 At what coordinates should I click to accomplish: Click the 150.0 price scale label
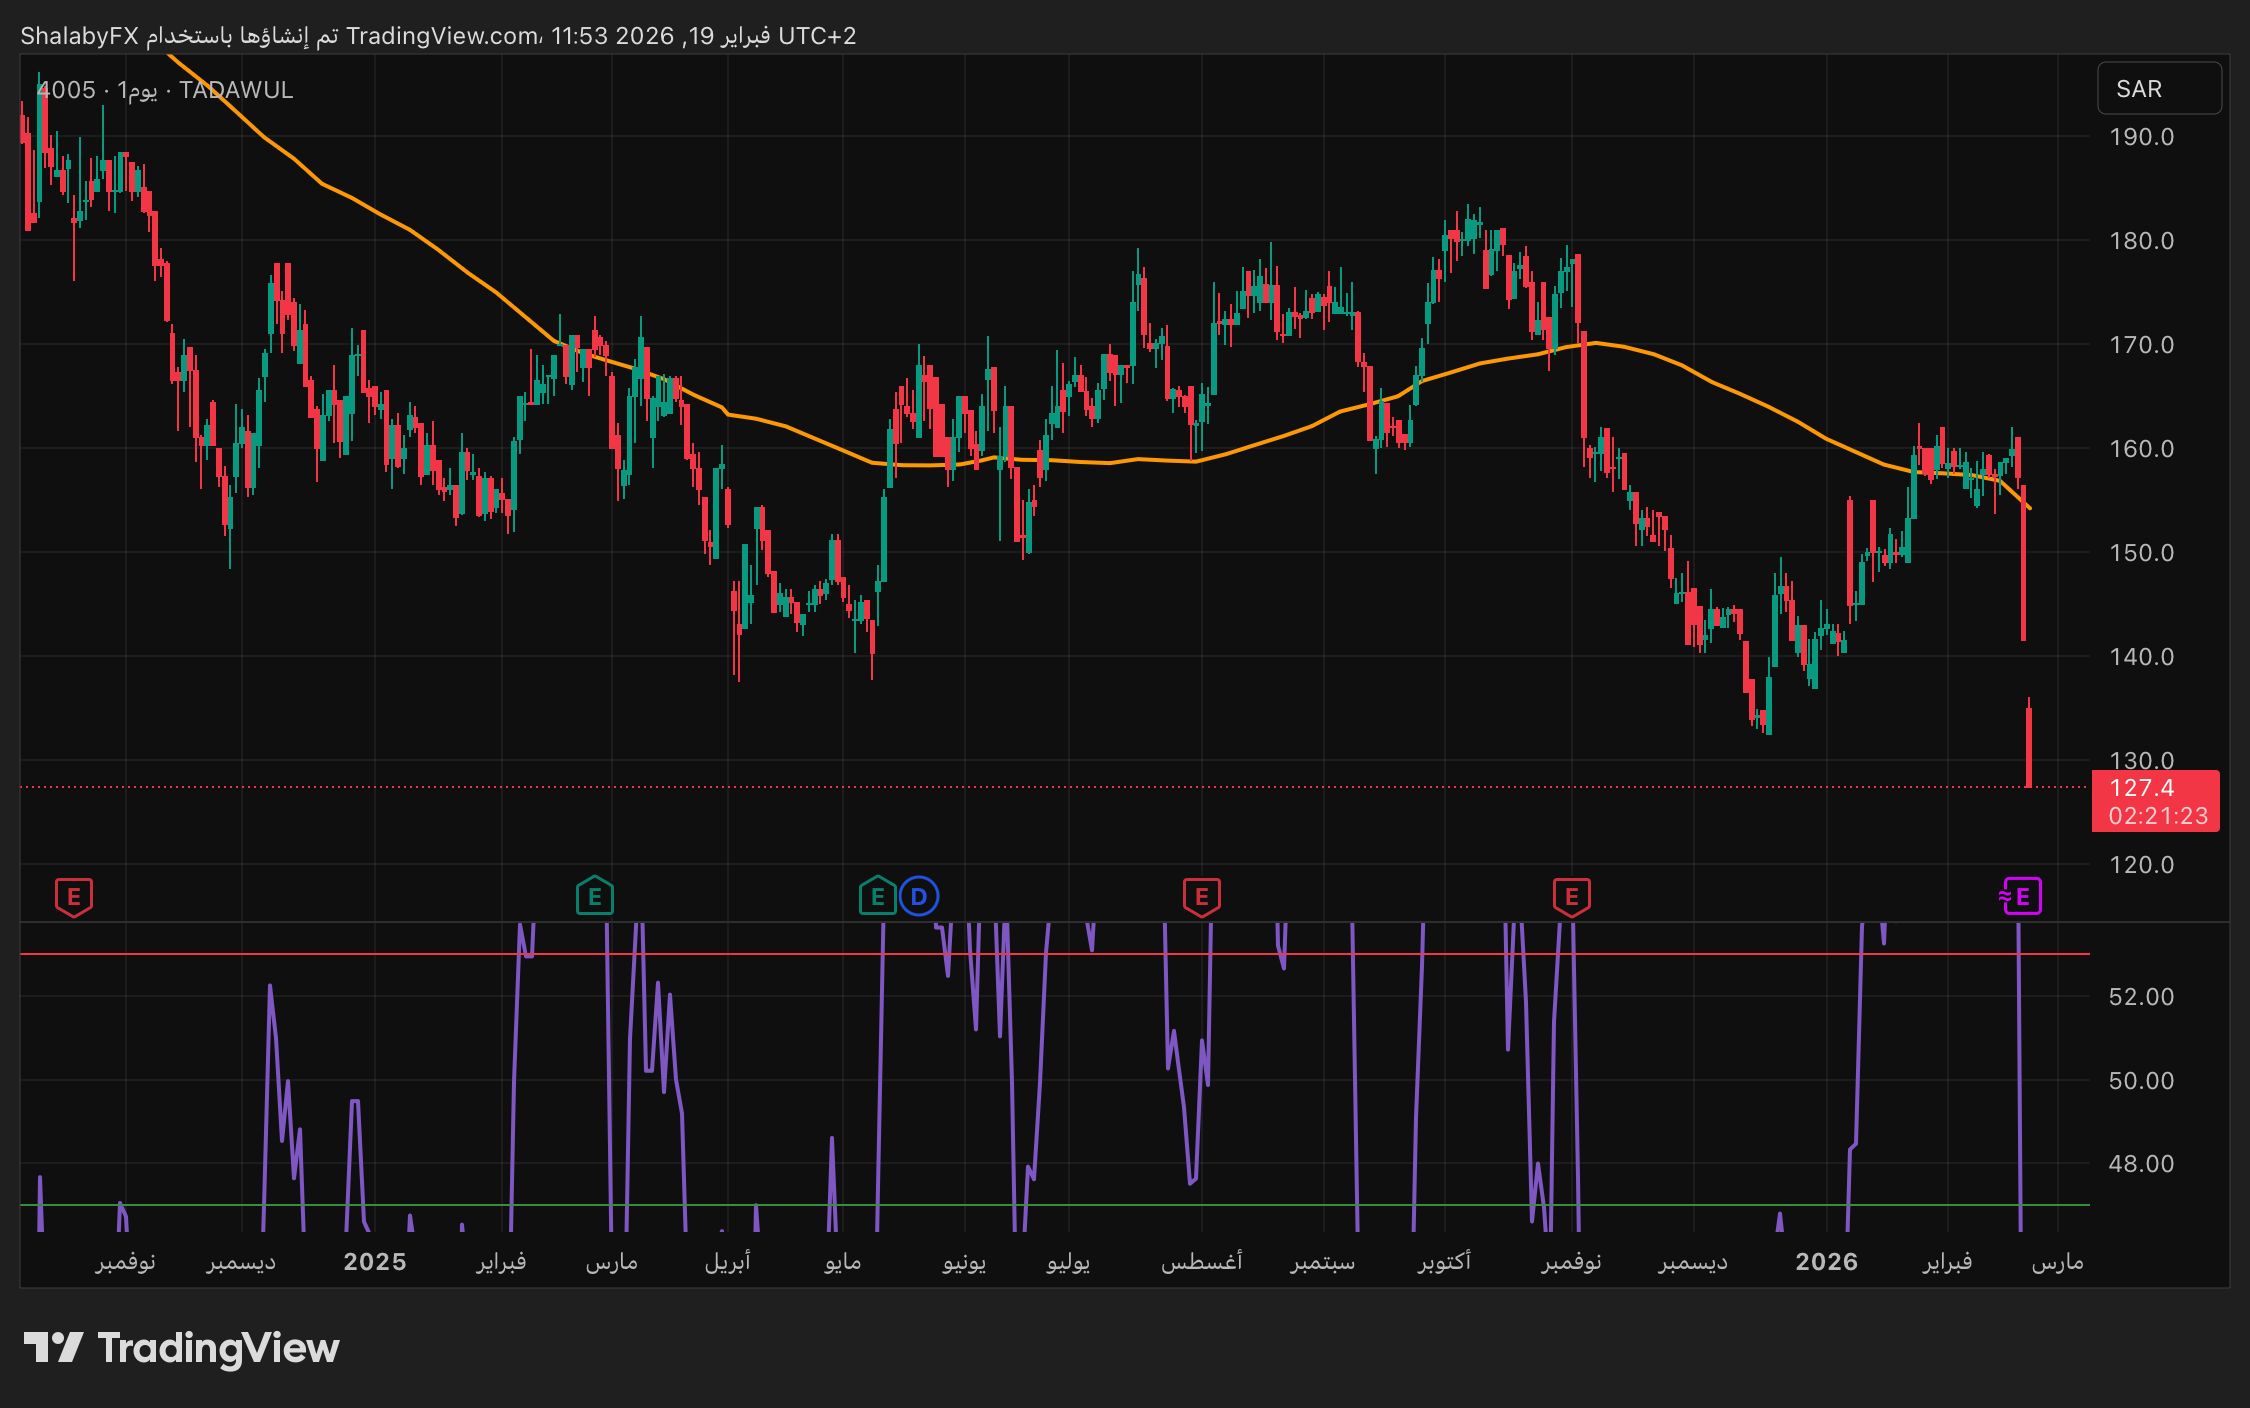(x=2141, y=553)
